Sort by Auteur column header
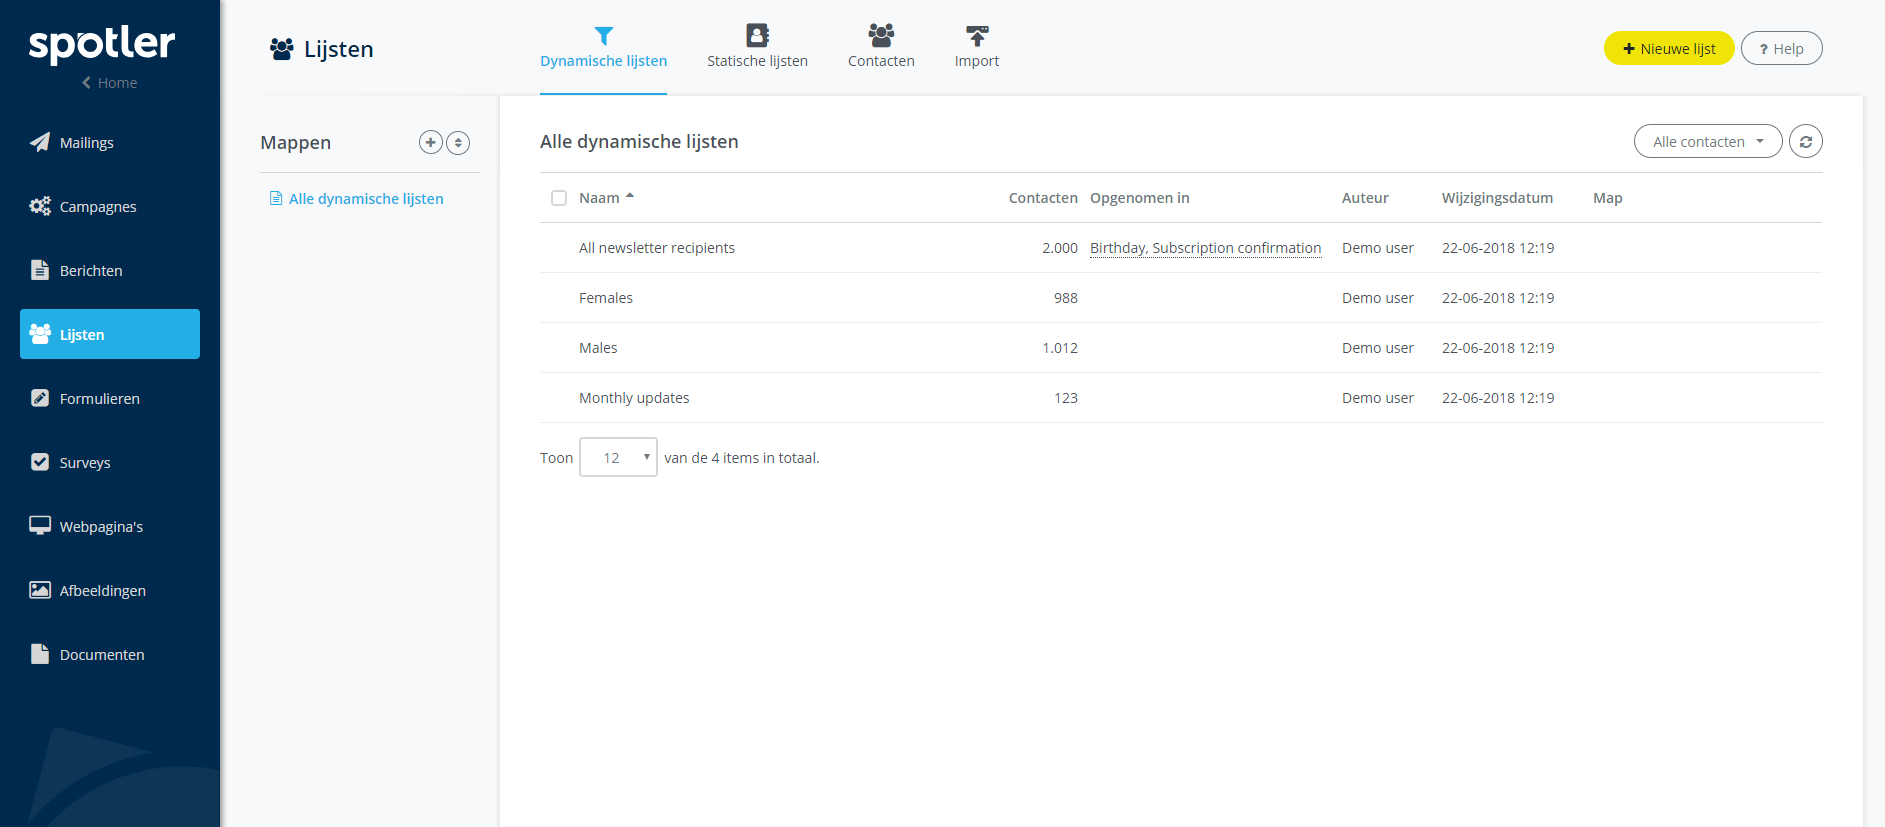Viewport: 1885px width, 827px height. [1365, 198]
